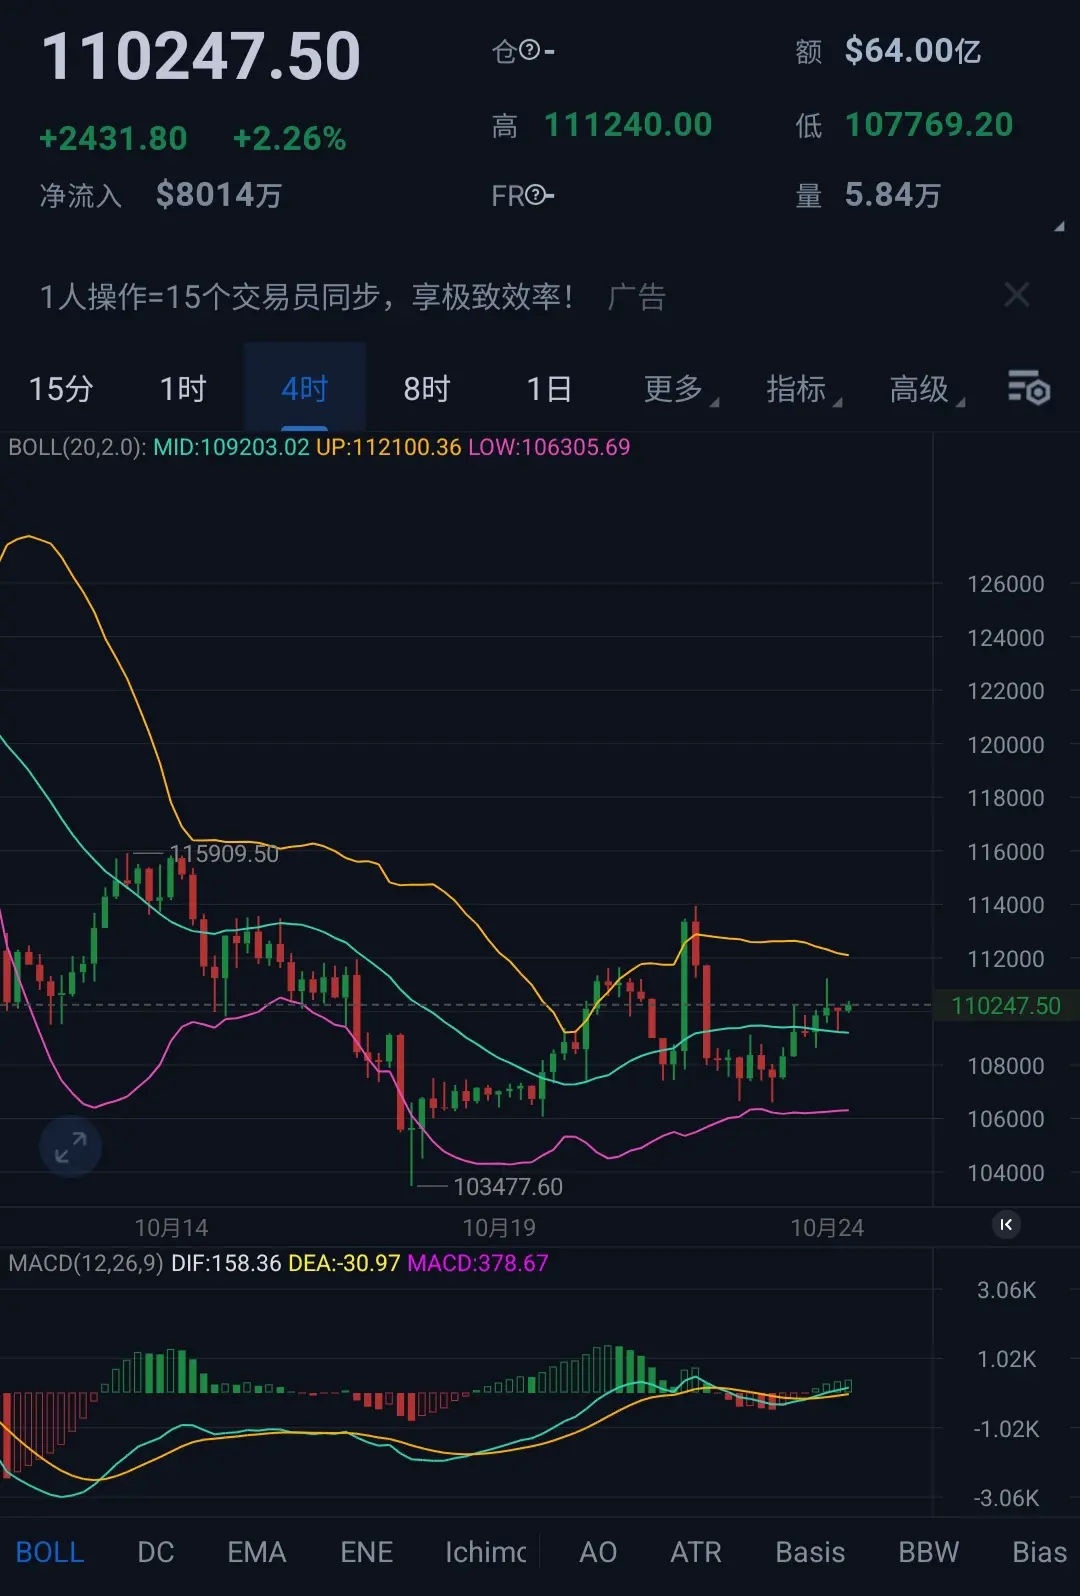This screenshot has height=1596, width=1080.
Task: Tap the -3.06K MACD axis label
Action: coord(1006,1498)
